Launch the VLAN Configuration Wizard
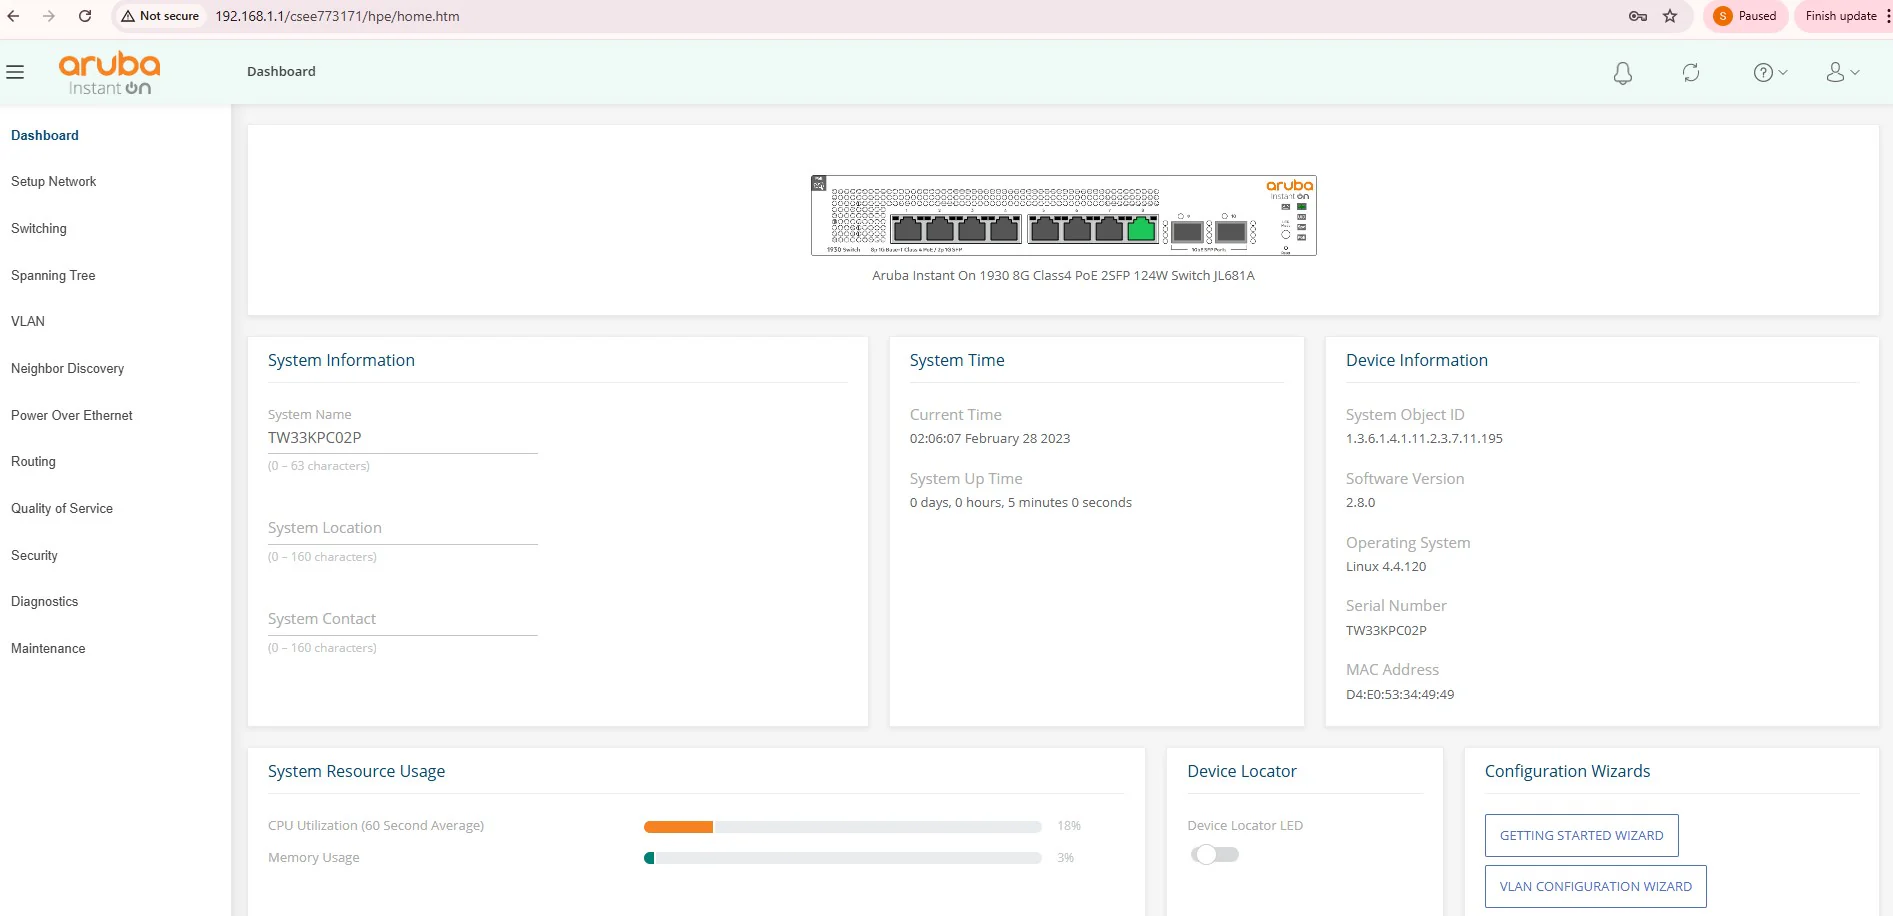1893x916 pixels. point(1596,887)
